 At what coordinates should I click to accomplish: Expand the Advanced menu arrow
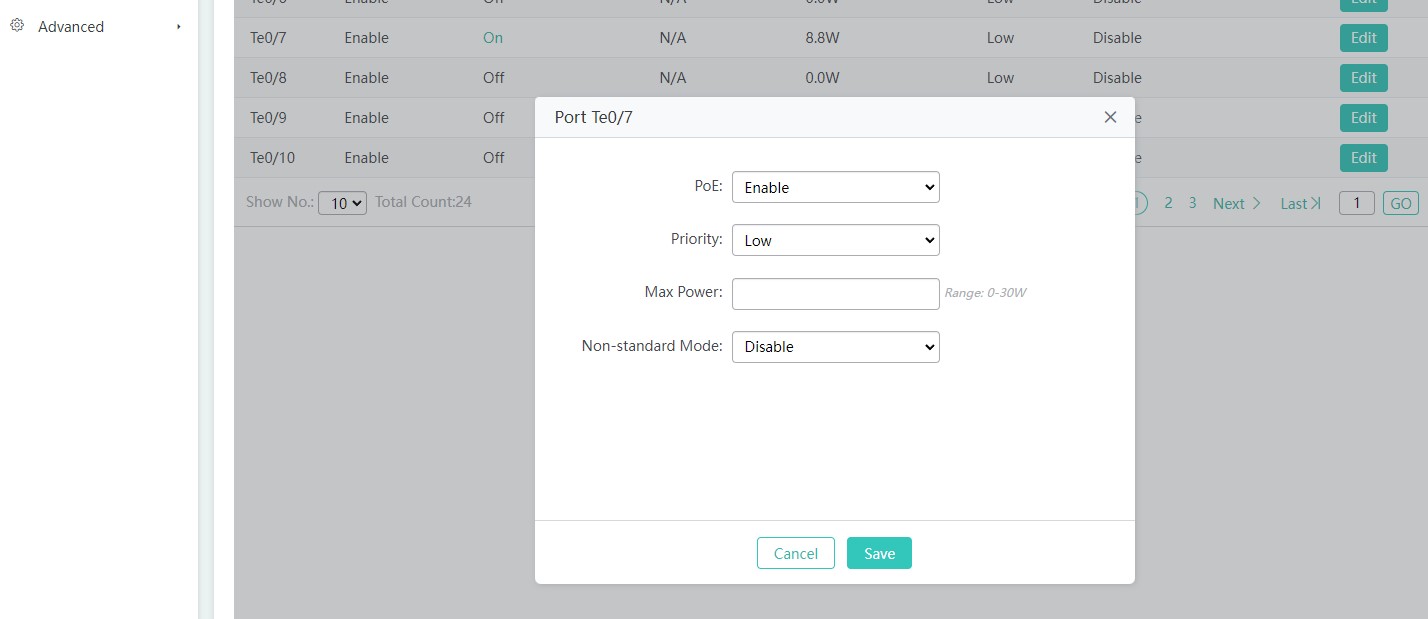click(x=179, y=27)
